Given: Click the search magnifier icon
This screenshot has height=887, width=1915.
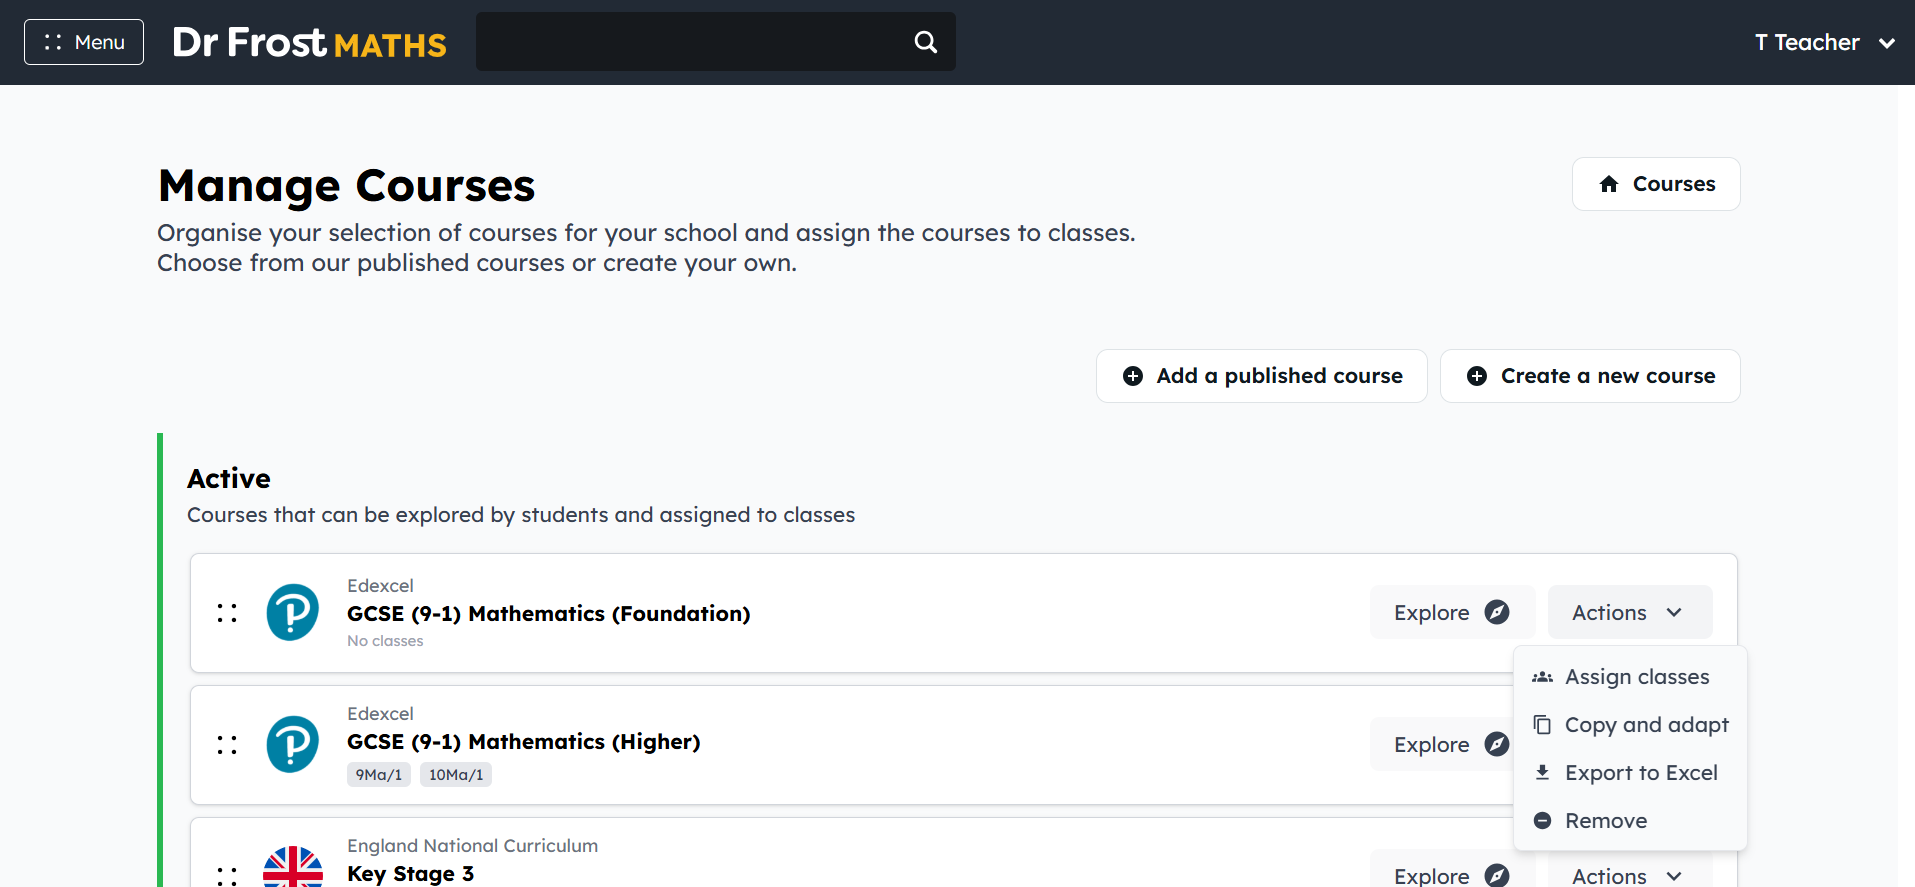Looking at the screenshot, I should [x=926, y=42].
